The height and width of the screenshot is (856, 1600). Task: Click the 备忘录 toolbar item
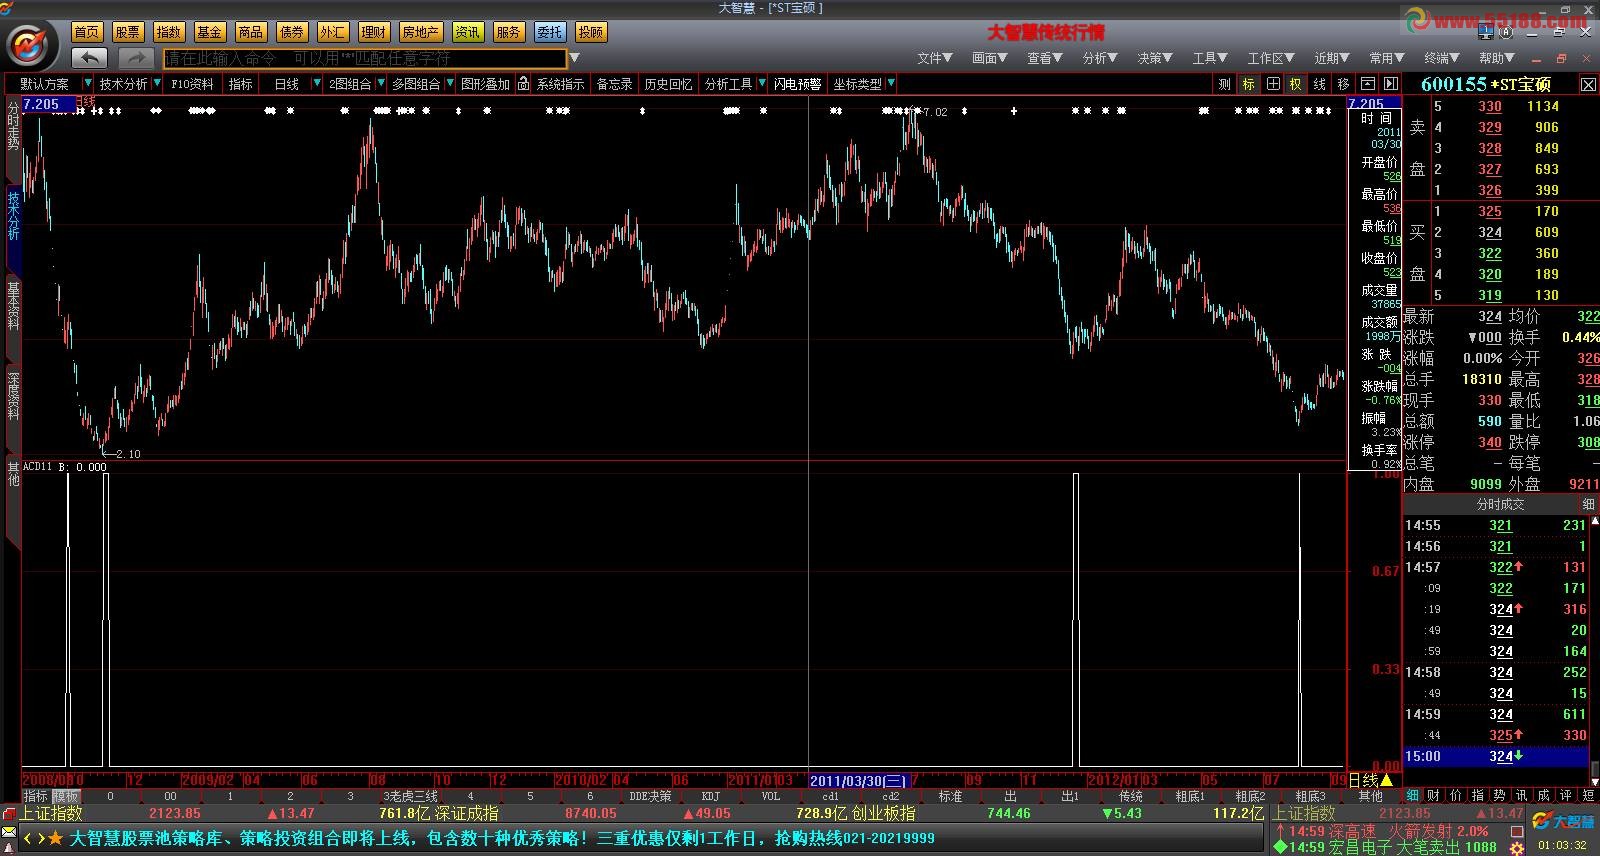pos(614,84)
